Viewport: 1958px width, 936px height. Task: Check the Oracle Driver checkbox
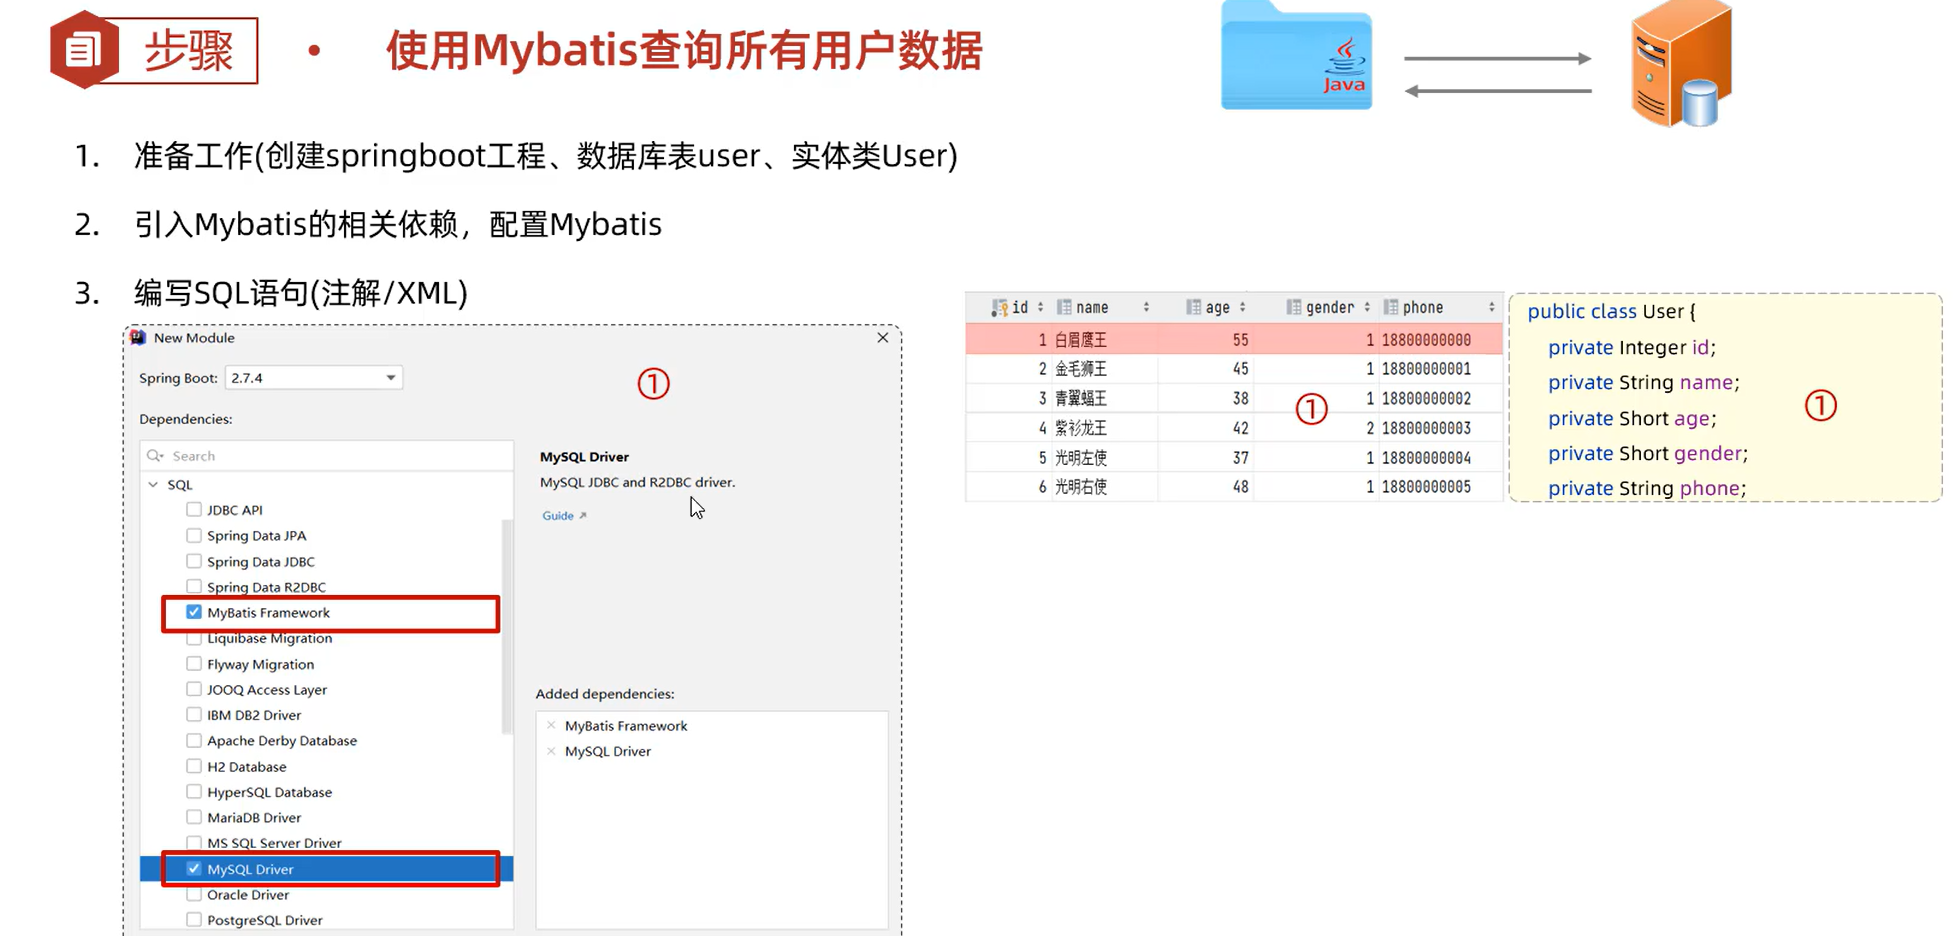(x=194, y=895)
